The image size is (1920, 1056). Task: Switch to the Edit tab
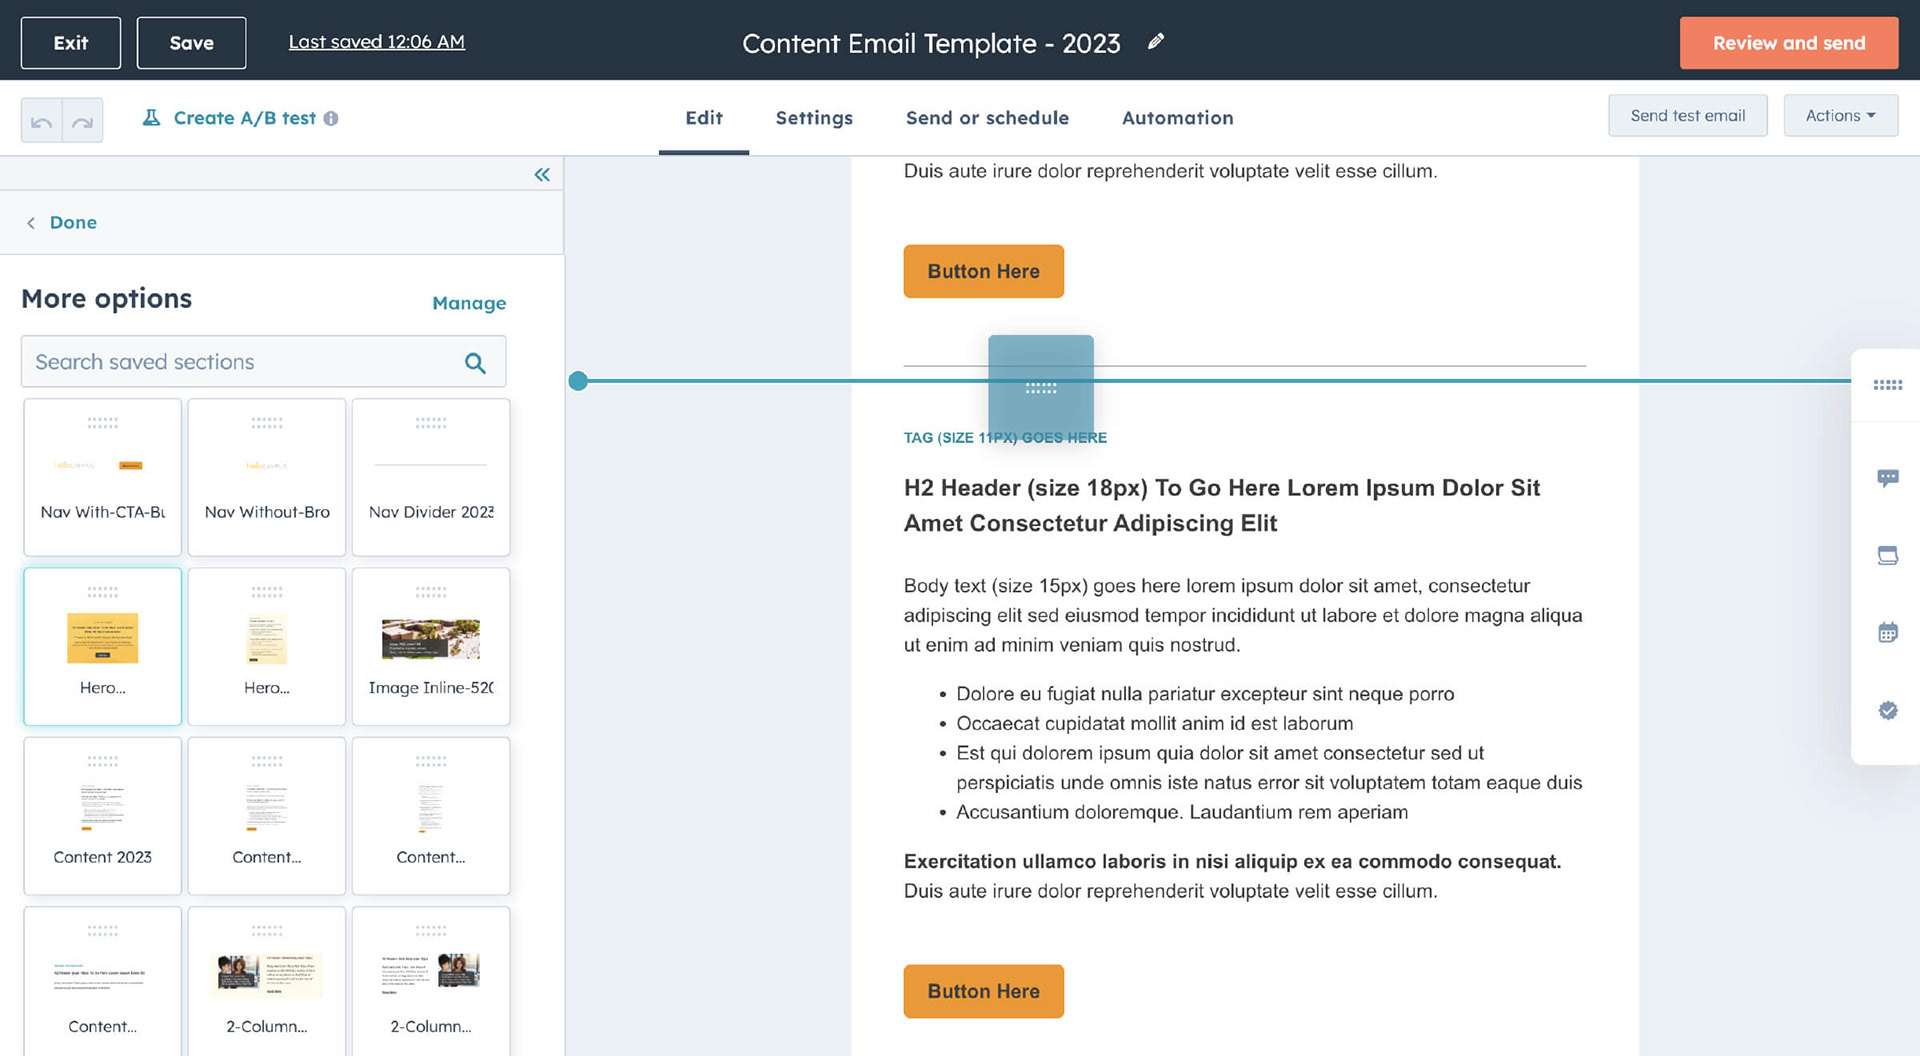pyautogui.click(x=704, y=118)
